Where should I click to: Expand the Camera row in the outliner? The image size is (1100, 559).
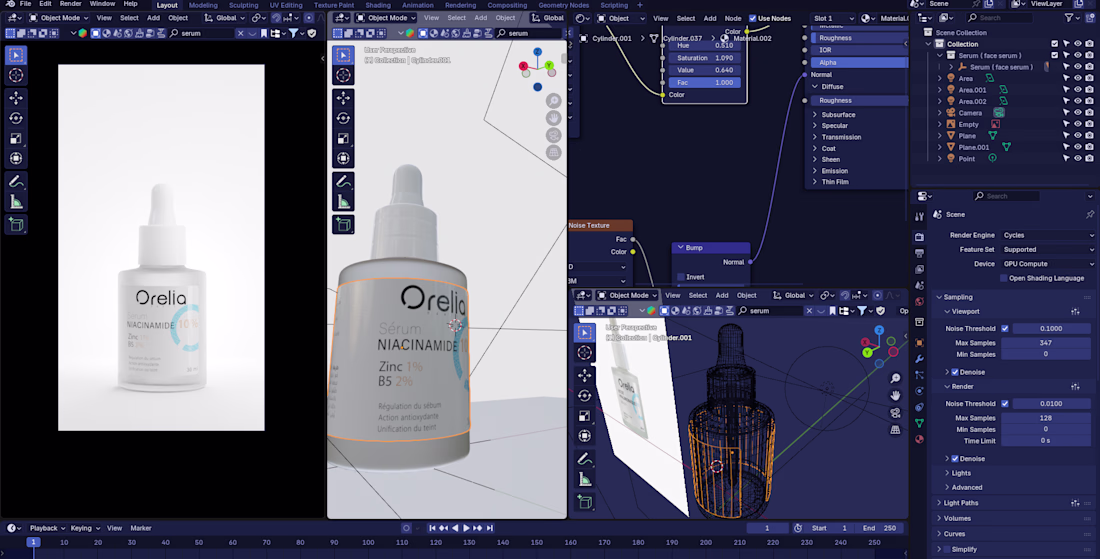[x=940, y=113]
